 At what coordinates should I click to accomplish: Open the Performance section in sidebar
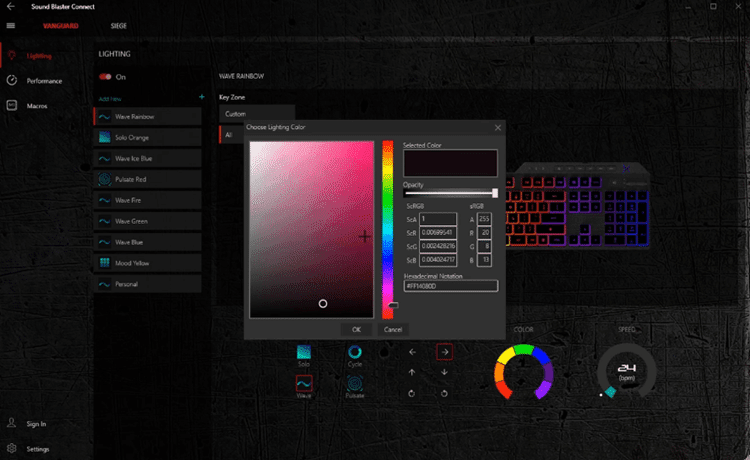[x=44, y=81]
